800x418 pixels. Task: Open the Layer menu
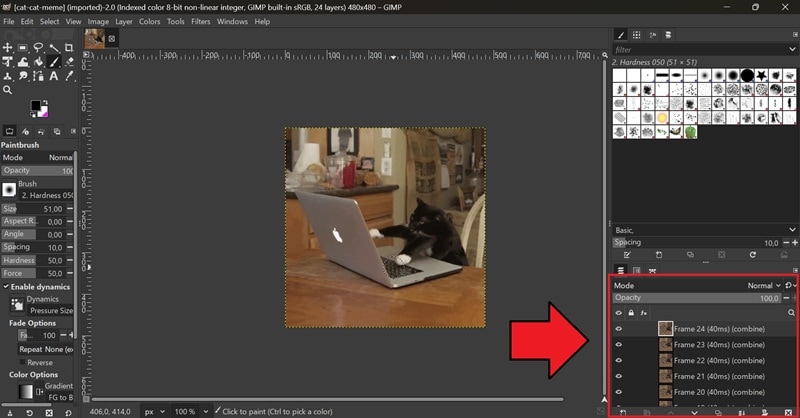point(123,21)
